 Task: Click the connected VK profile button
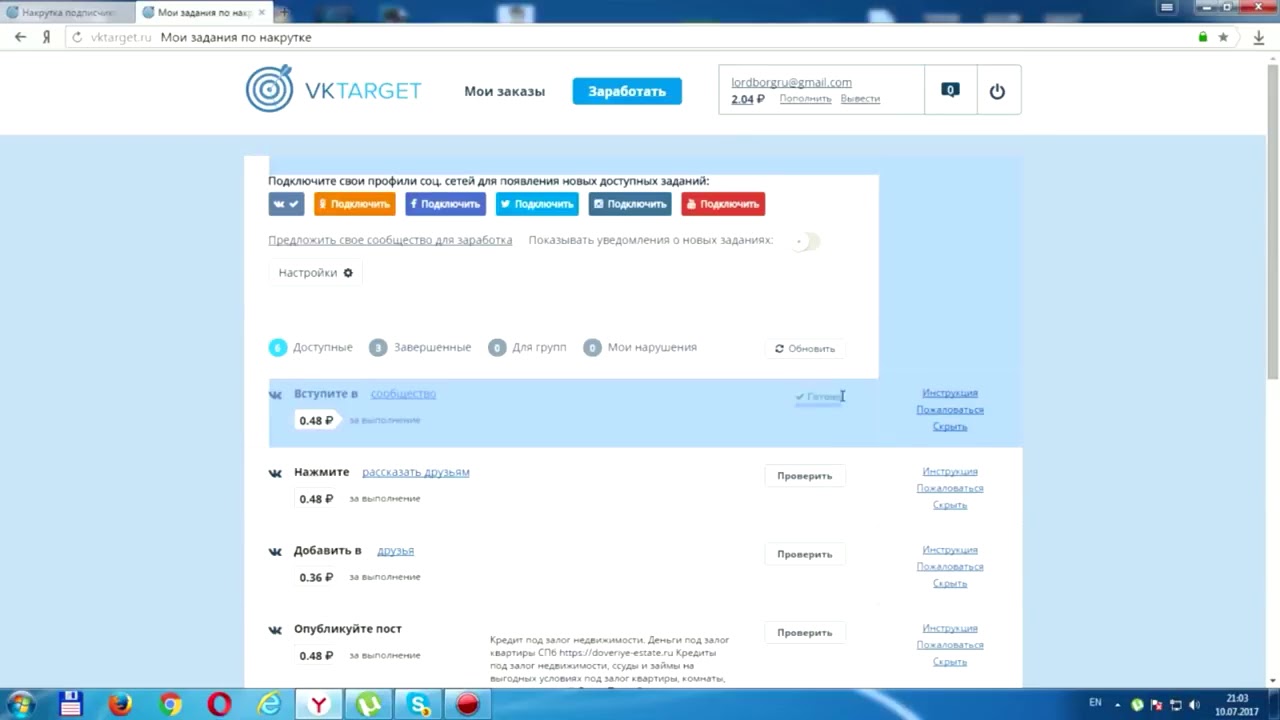click(286, 204)
